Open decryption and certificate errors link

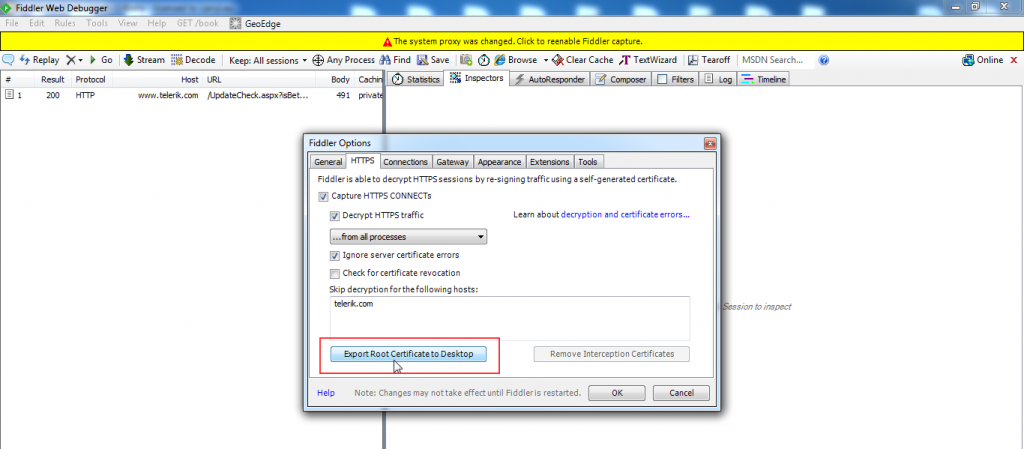(x=626, y=214)
